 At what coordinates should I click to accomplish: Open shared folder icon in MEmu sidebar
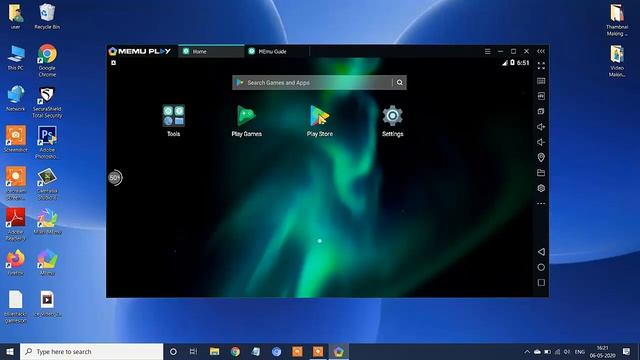[x=541, y=173]
